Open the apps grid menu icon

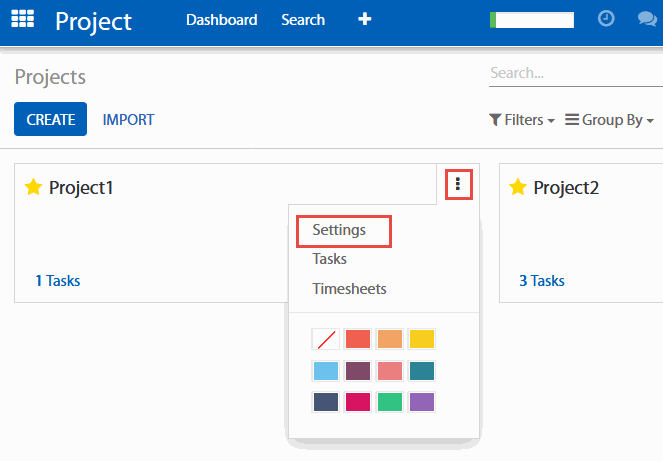pos(22,19)
